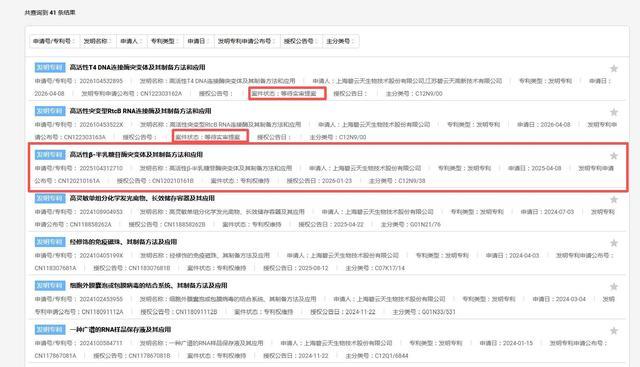
Task: Open title 高活性T4 DNA连接酶突变体及其制备方法和应用
Action: click(138, 67)
